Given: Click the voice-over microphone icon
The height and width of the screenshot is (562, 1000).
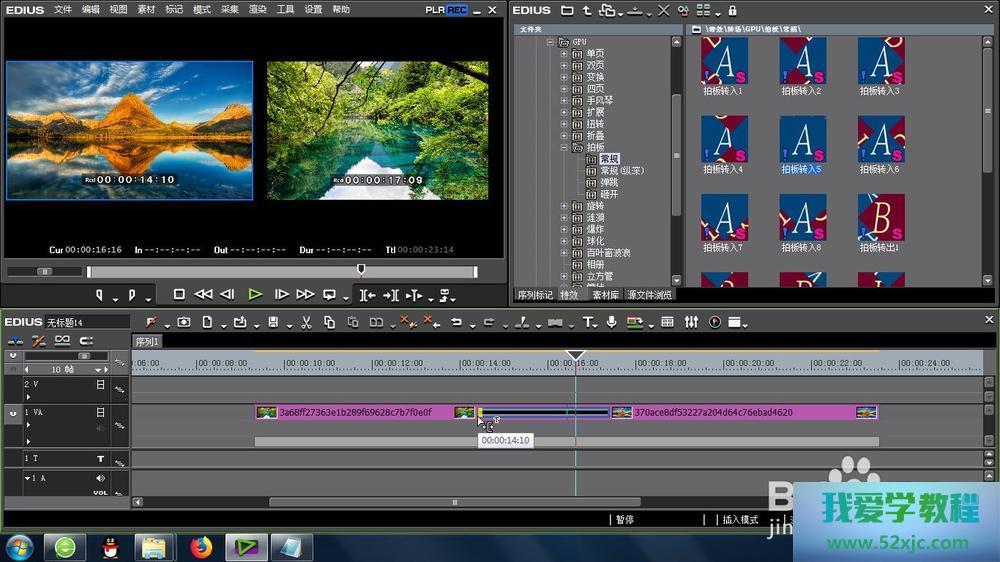Looking at the screenshot, I should click(x=611, y=322).
